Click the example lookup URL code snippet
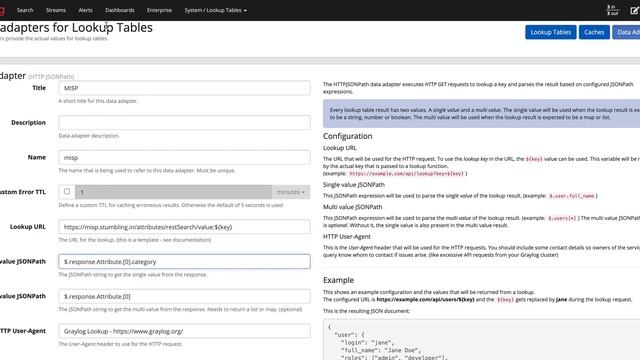Viewport: 640px width, 360px height. (x=407, y=173)
